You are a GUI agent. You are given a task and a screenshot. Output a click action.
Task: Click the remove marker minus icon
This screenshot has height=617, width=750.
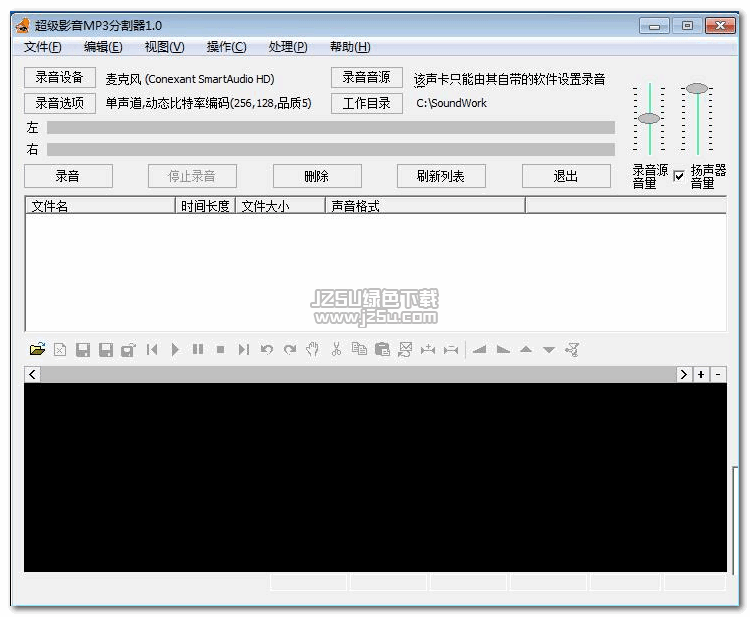(x=451, y=350)
